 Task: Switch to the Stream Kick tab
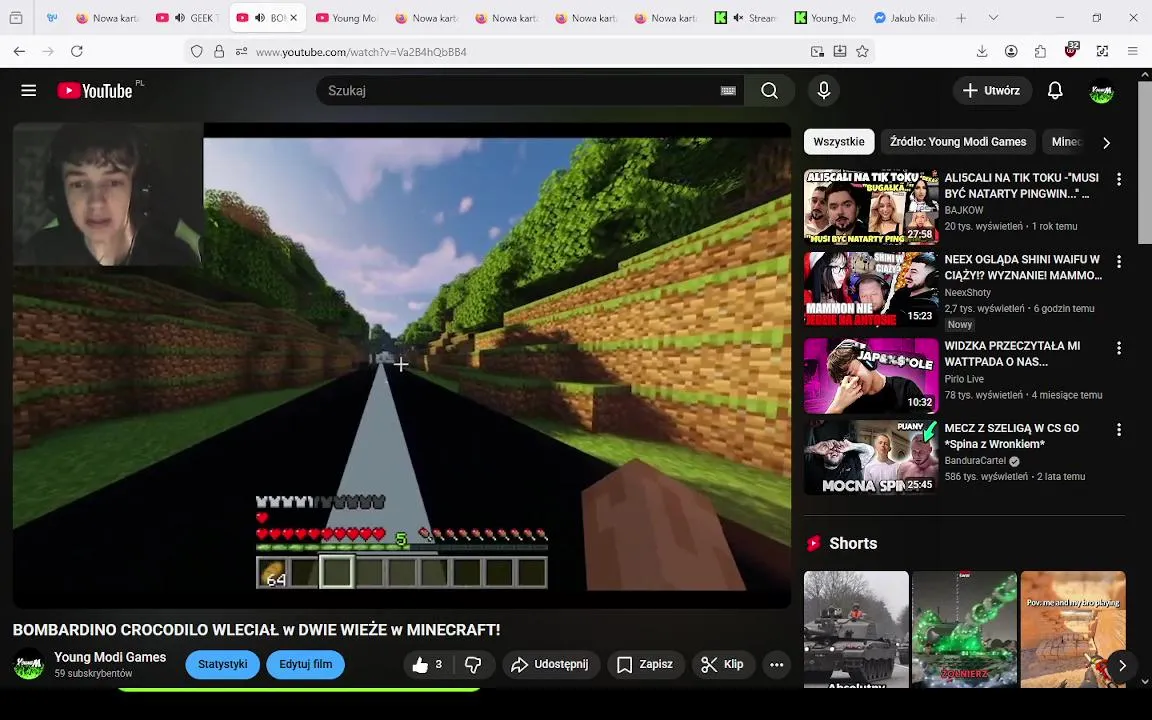pos(746,18)
